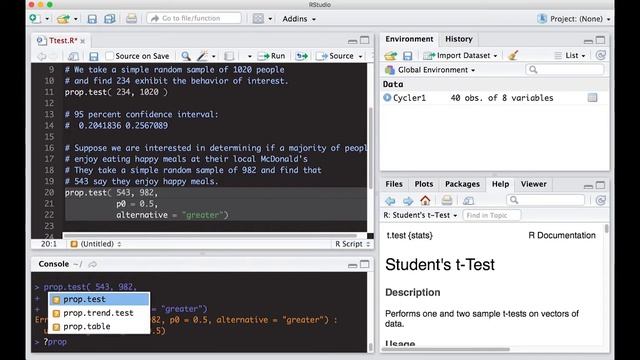Focus the Go to file/function field
This screenshot has height=360, width=640.
194,18
